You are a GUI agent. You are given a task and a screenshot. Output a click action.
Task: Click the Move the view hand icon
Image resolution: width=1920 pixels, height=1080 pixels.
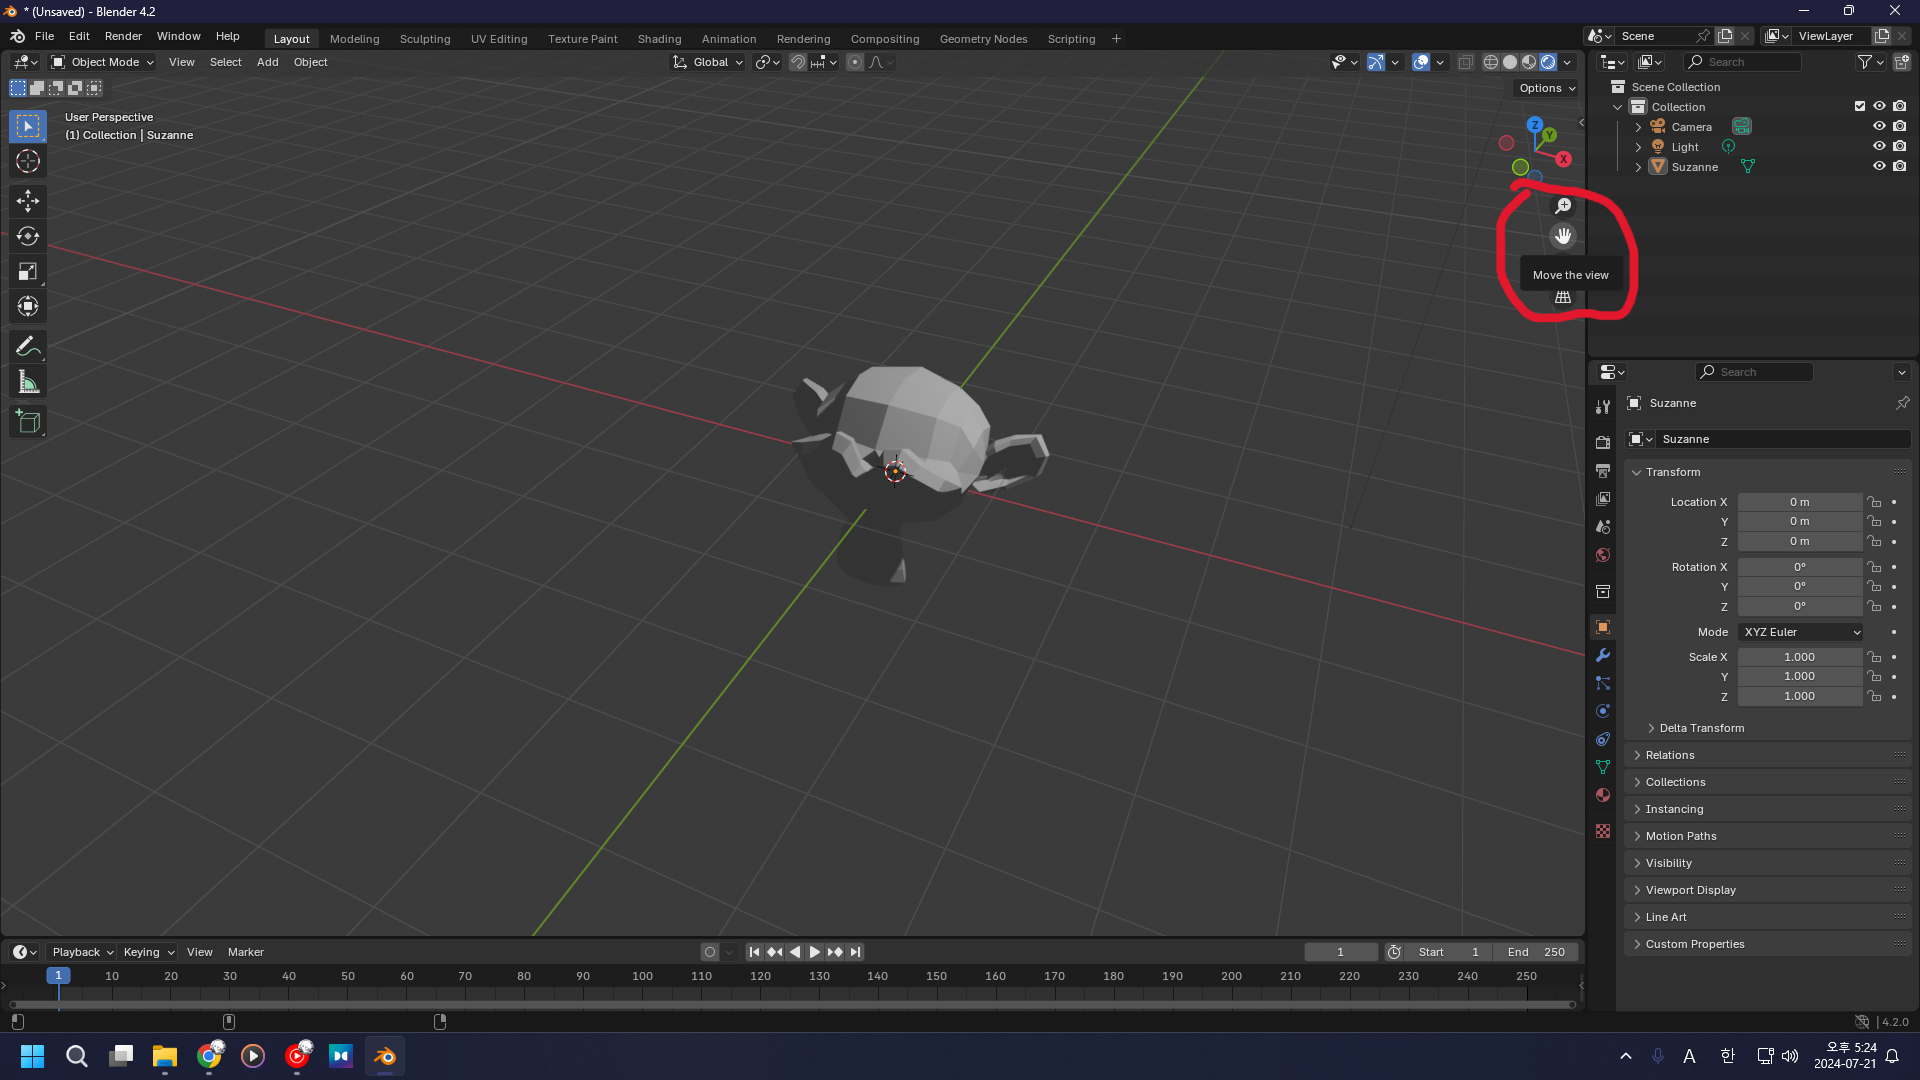(x=1563, y=236)
